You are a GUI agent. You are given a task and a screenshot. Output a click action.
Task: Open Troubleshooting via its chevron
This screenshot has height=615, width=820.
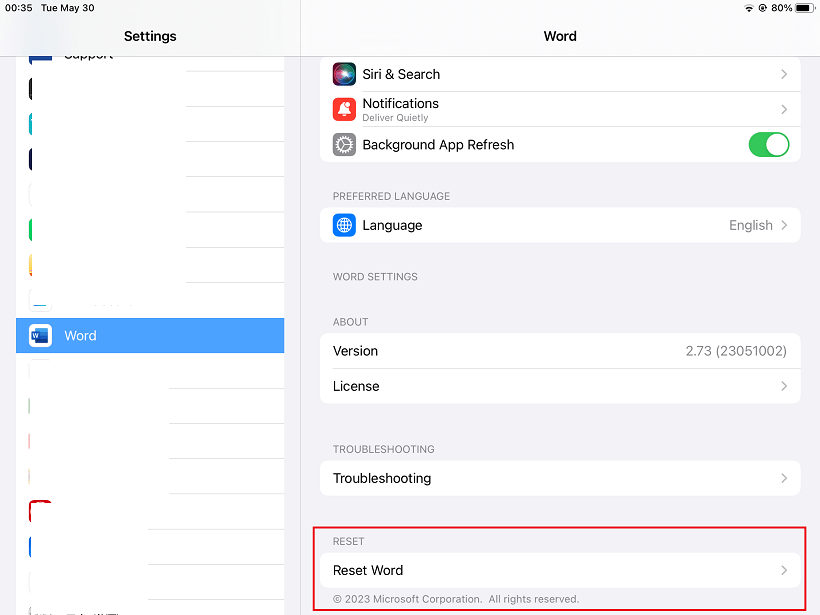point(784,478)
